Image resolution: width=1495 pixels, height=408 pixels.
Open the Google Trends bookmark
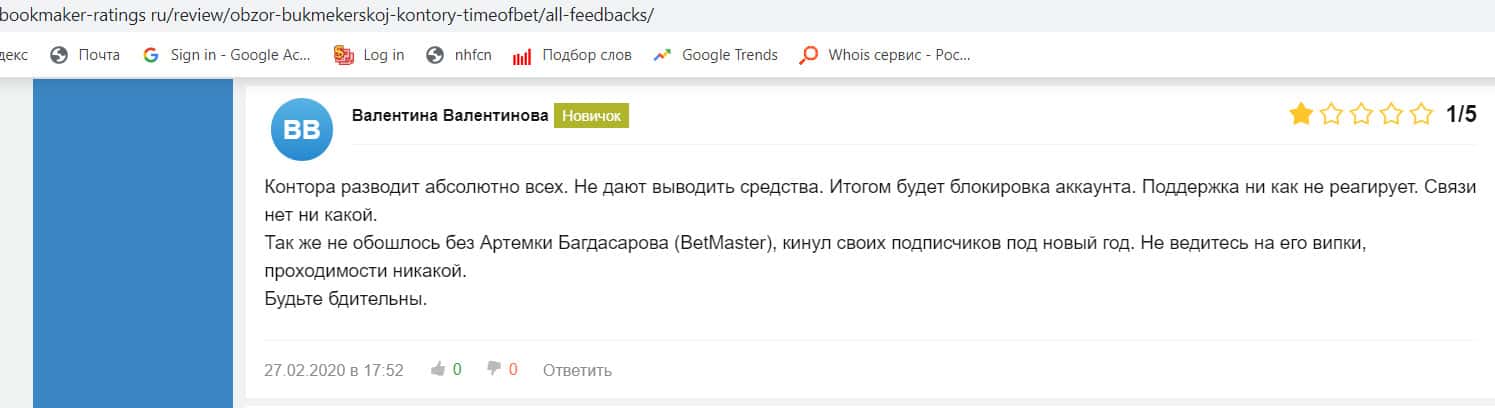716,55
